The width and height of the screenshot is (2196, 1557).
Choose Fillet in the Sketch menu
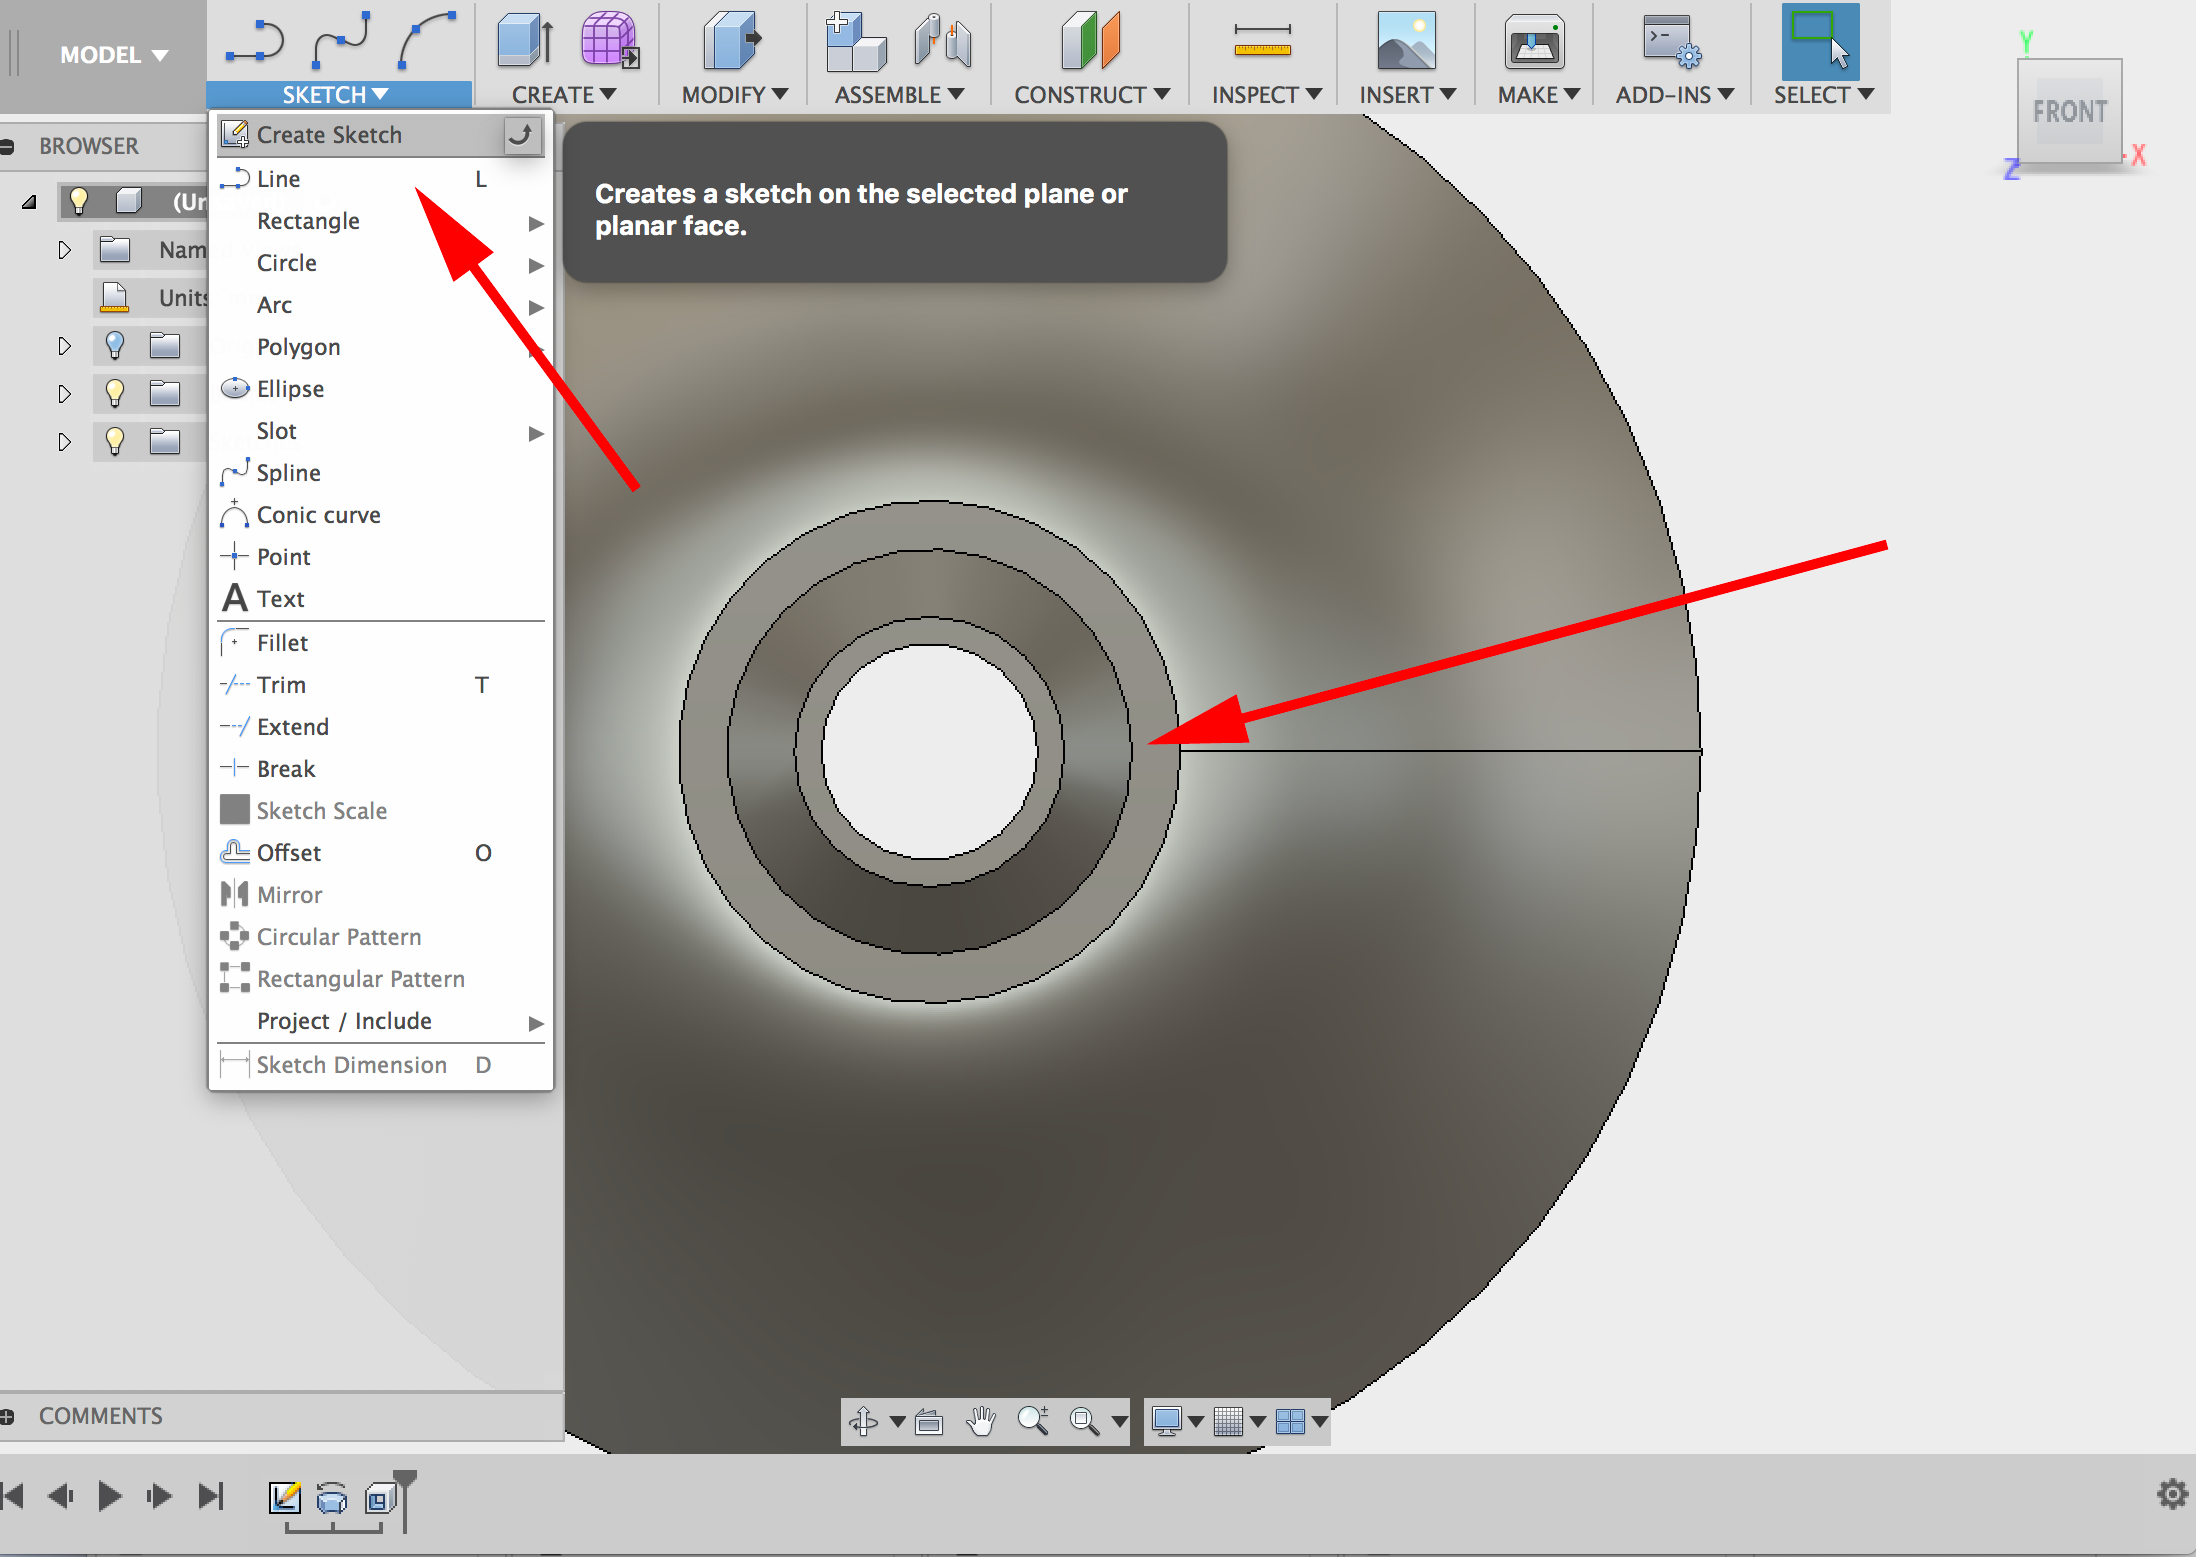point(381,643)
